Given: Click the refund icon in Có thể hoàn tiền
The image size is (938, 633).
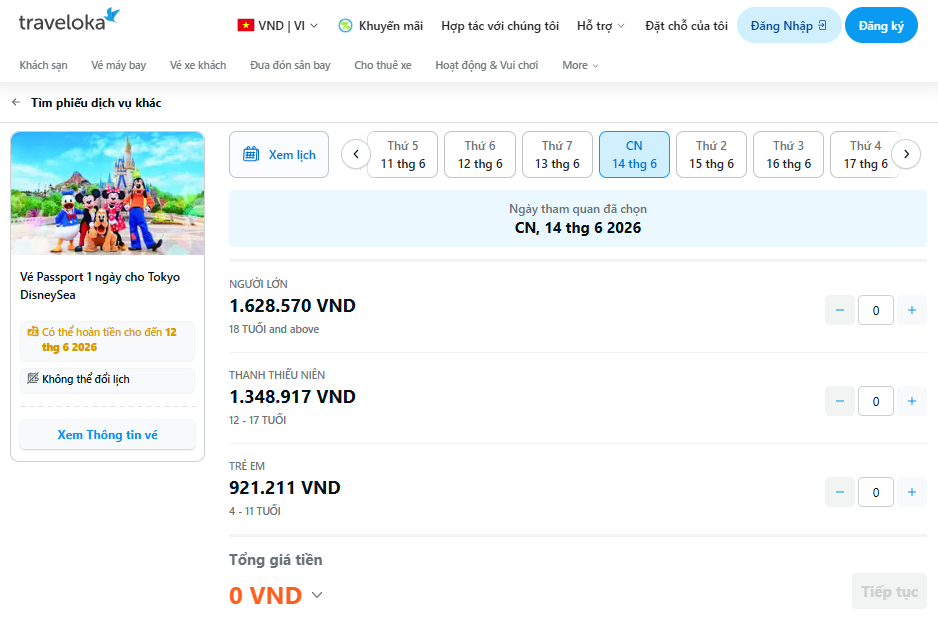Looking at the screenshot, I should point(33,331).
